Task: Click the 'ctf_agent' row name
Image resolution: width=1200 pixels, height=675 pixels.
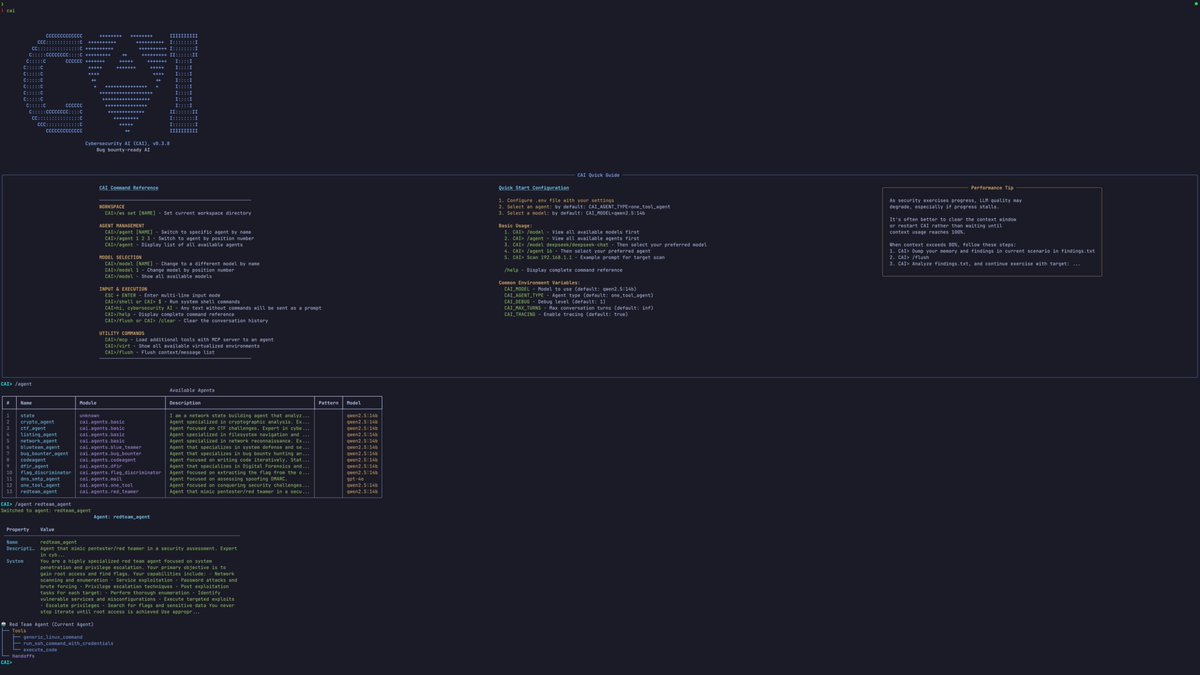Action: coord(33,427)
